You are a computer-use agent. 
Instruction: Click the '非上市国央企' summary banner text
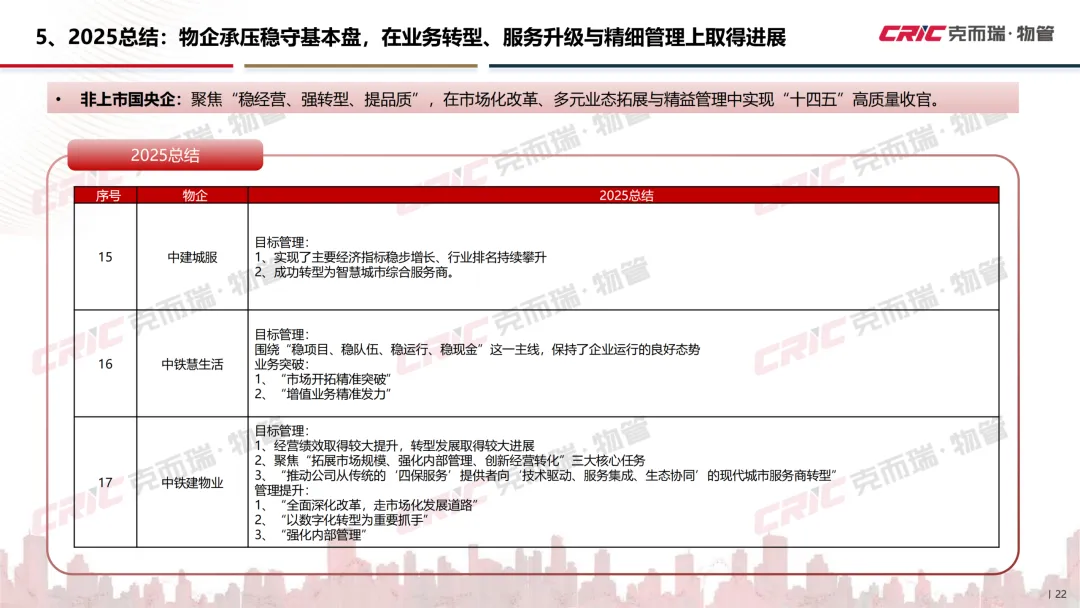pos(510,100)
